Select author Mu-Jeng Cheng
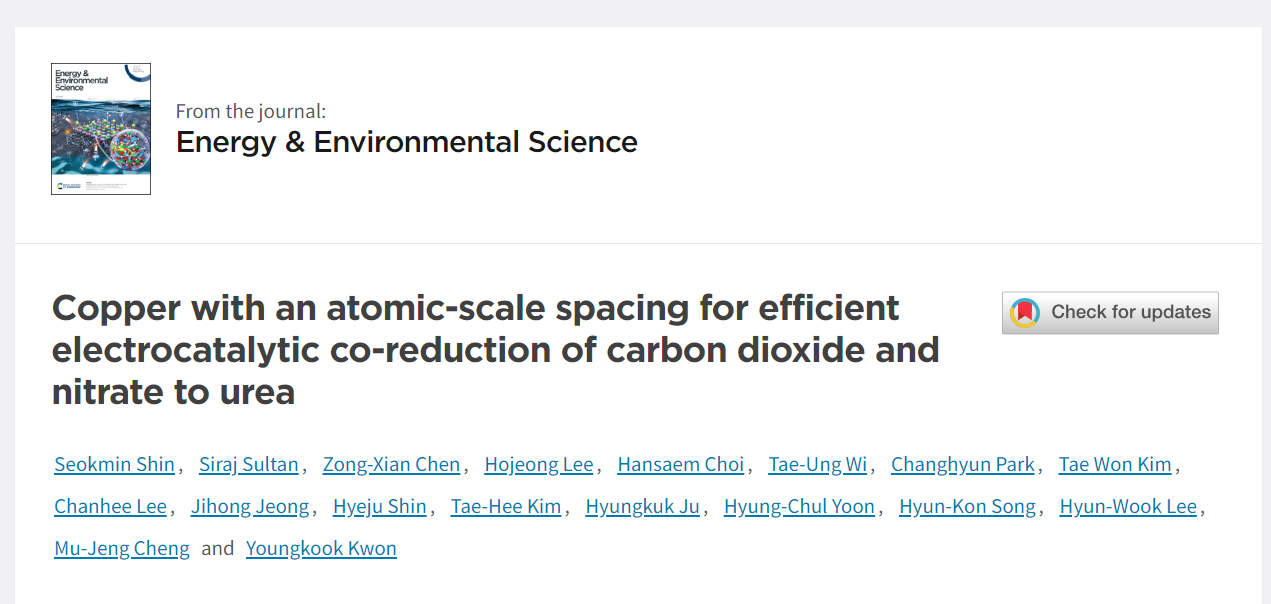The height and width of the screenshot is (604, 1271). [122, 548]
